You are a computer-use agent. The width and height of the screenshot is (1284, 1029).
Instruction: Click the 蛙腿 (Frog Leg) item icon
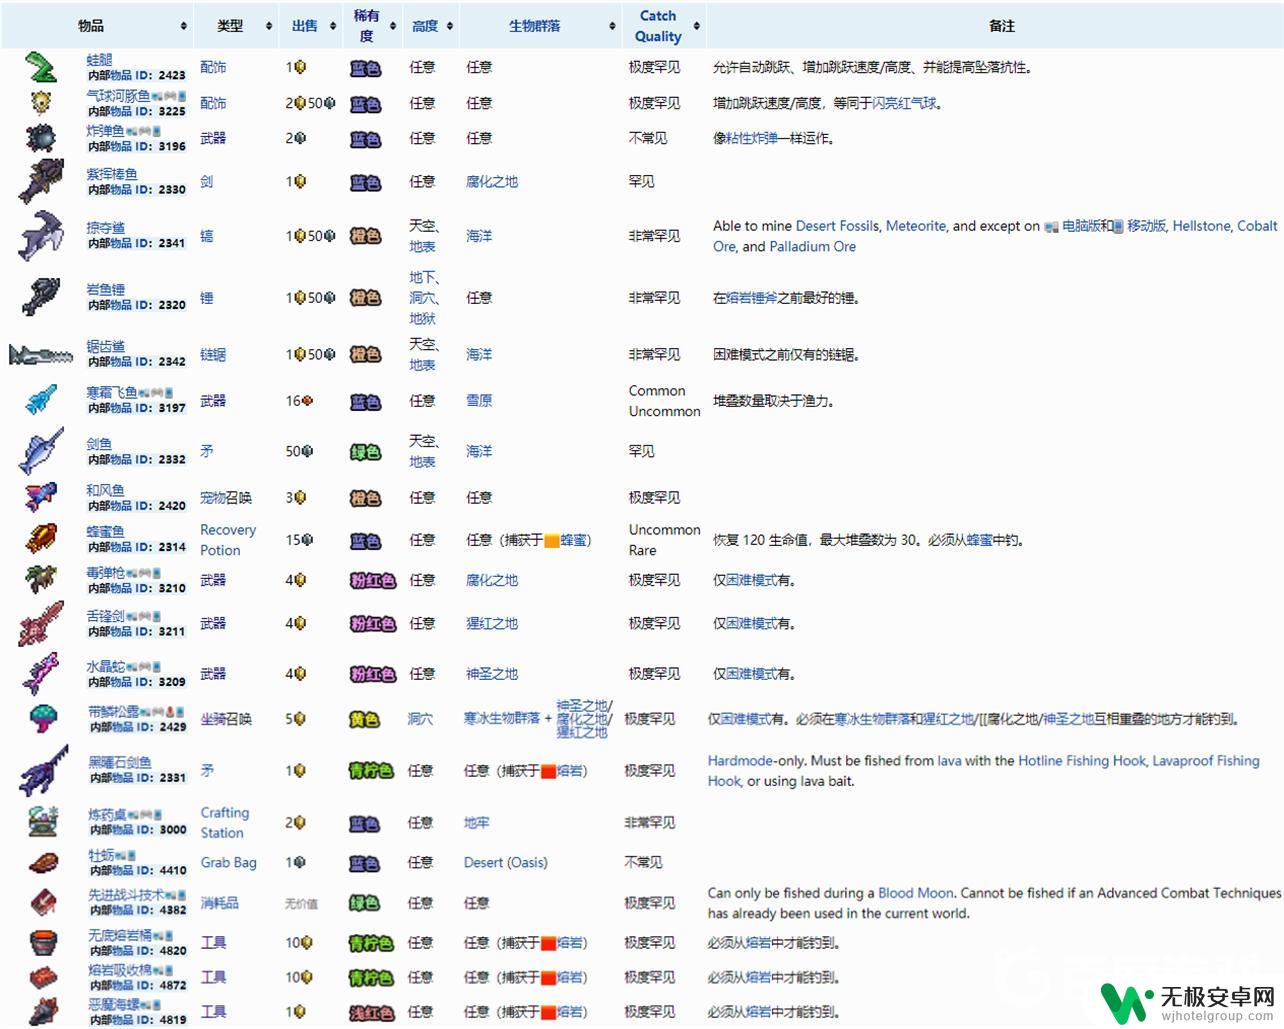41,67
